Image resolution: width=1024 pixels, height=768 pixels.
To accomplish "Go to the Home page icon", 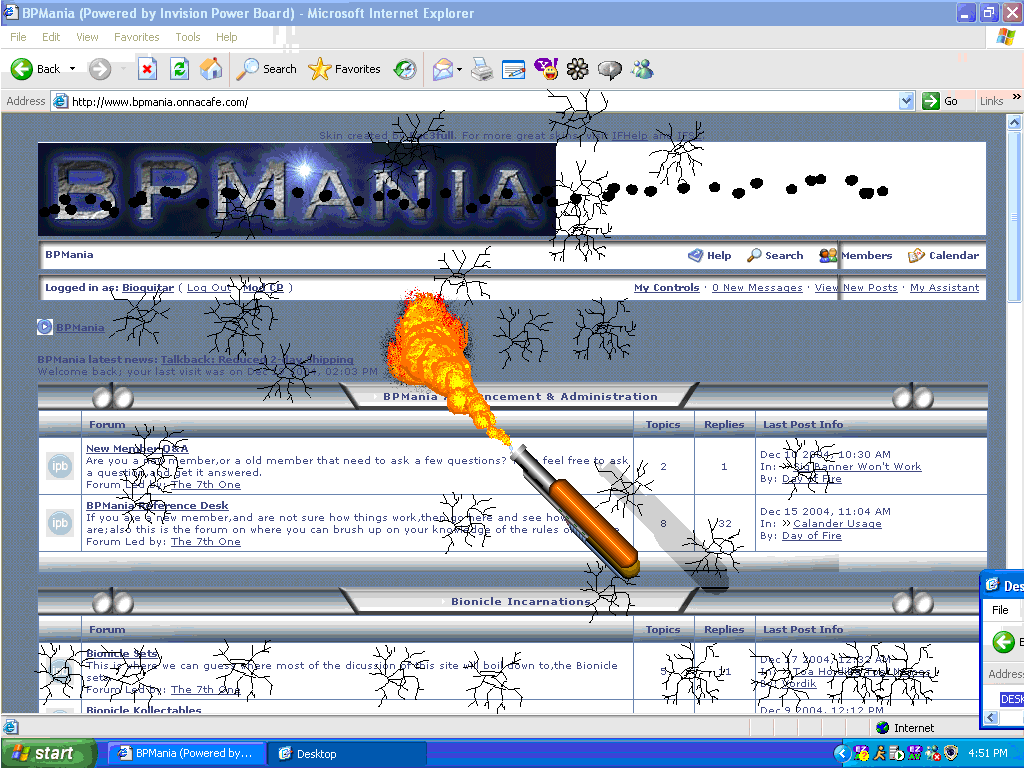I will 211,69.
